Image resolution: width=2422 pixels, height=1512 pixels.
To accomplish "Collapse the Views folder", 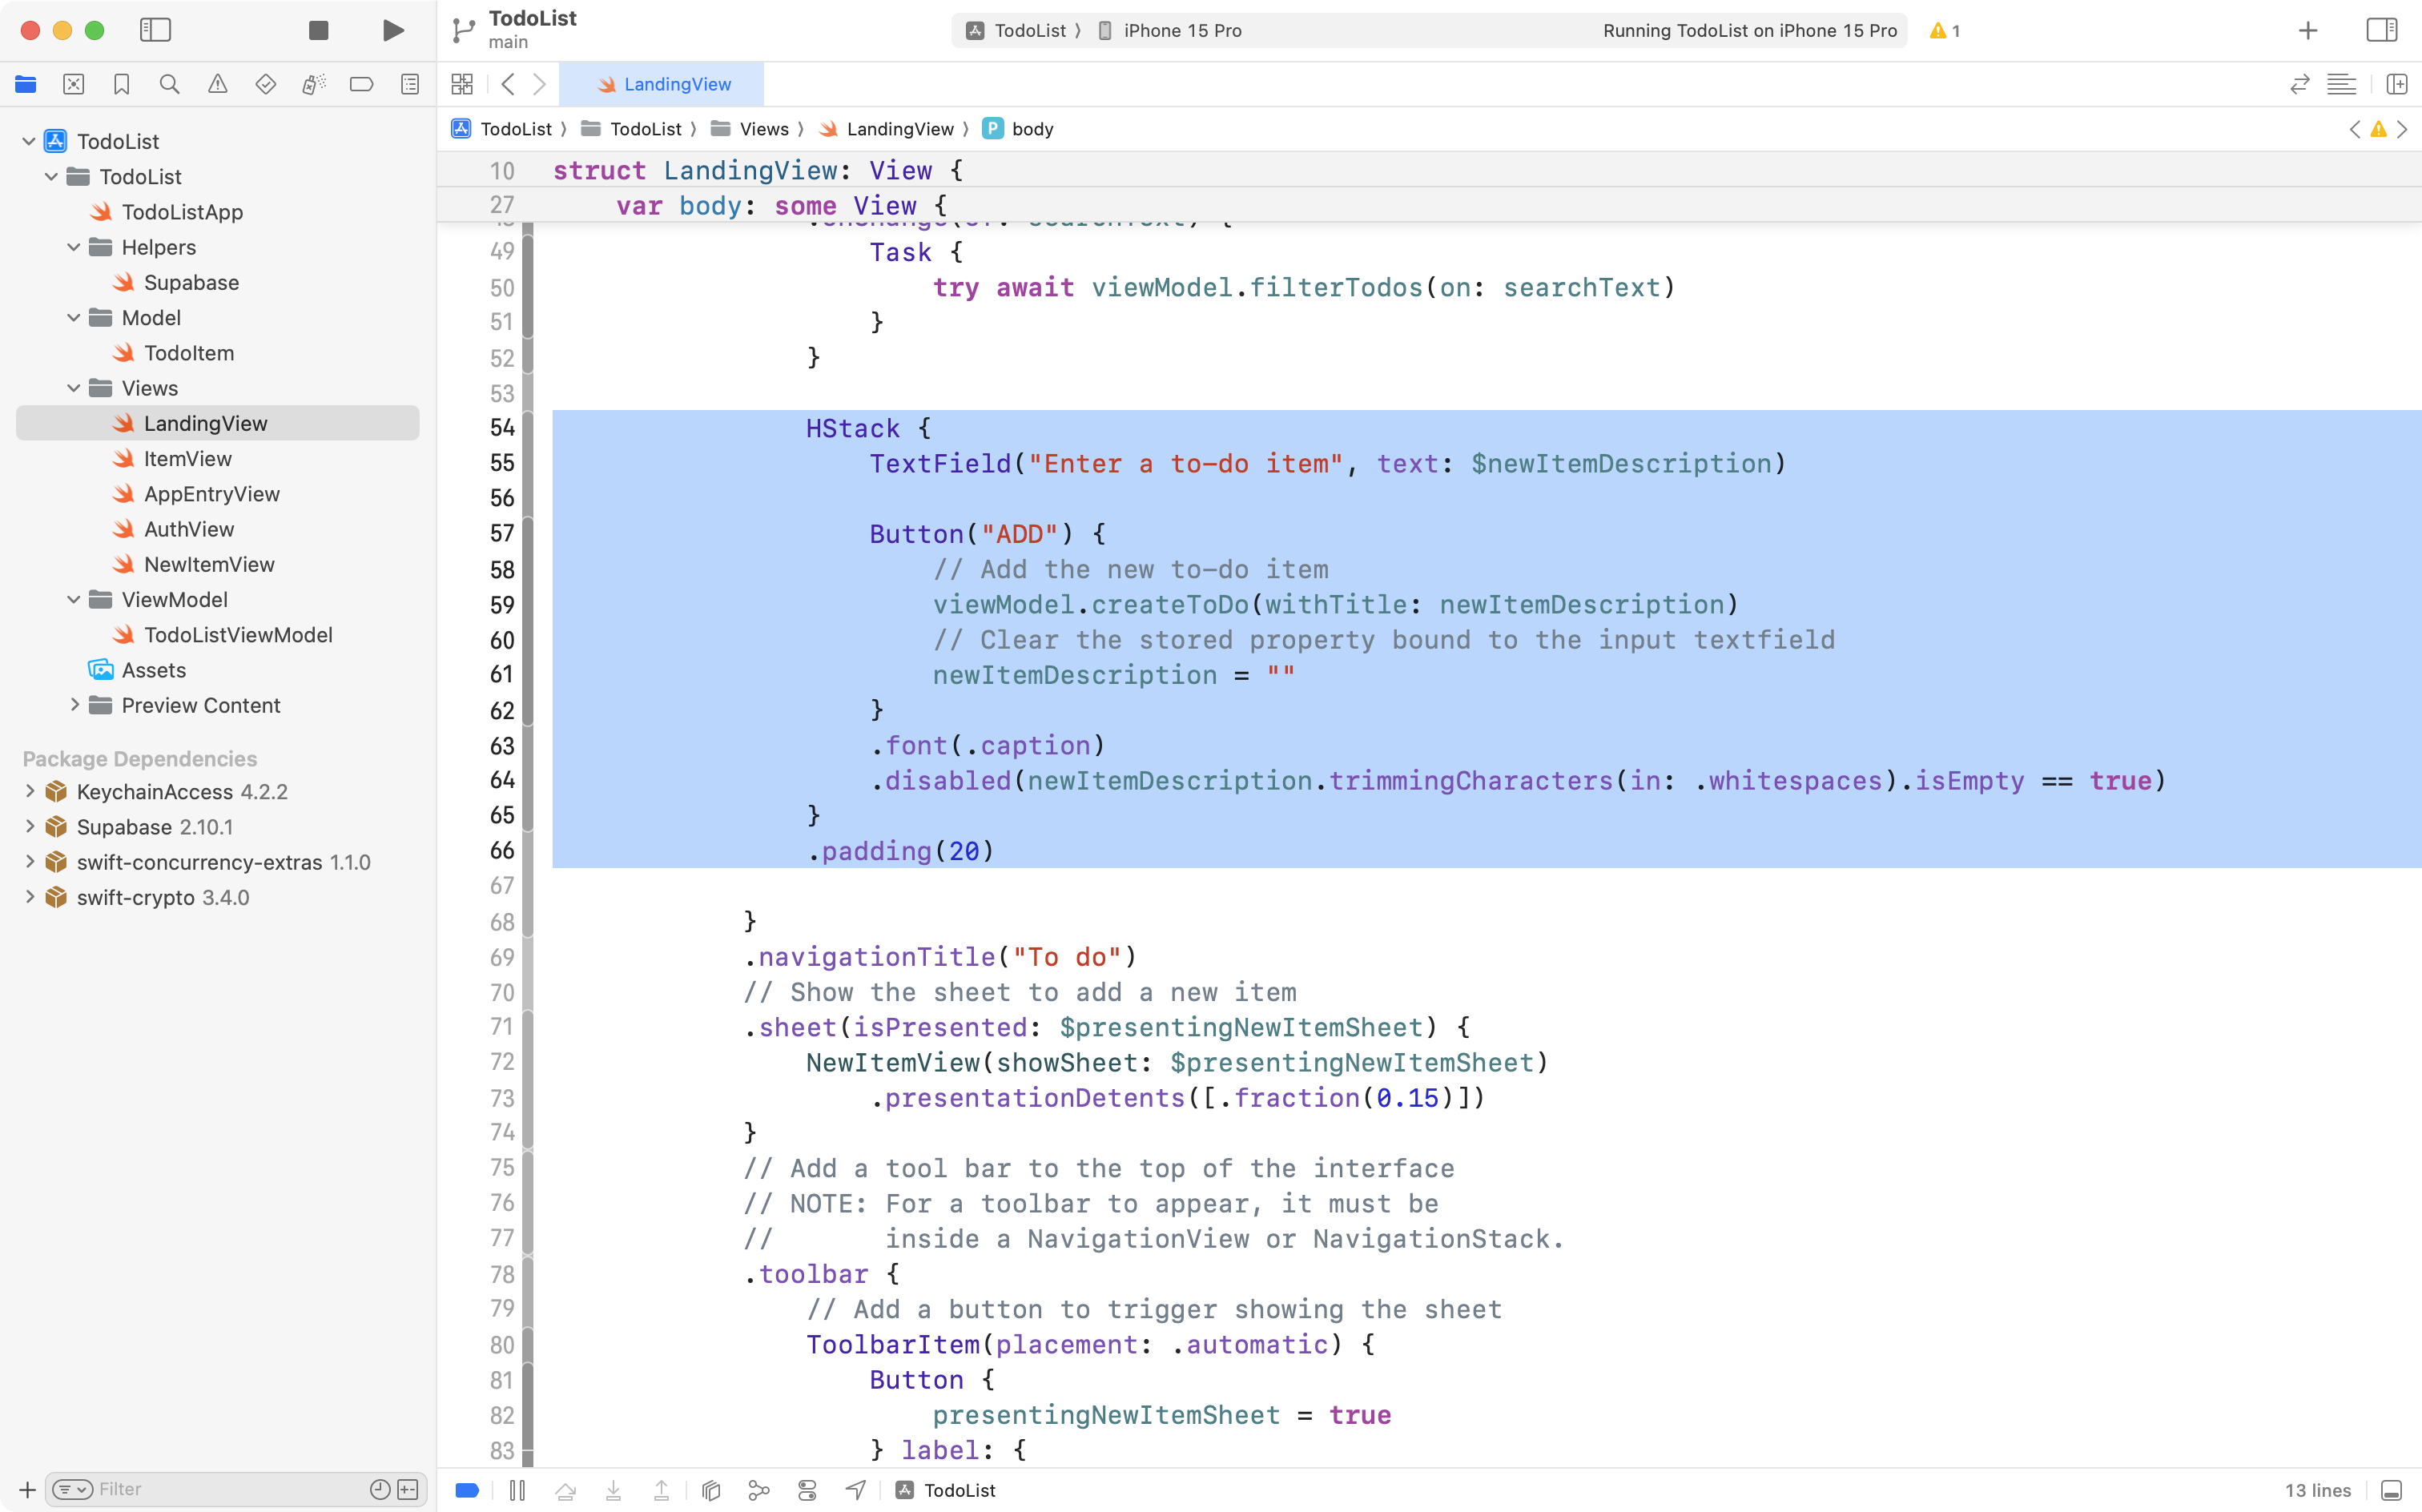I will tap(73, 388).
